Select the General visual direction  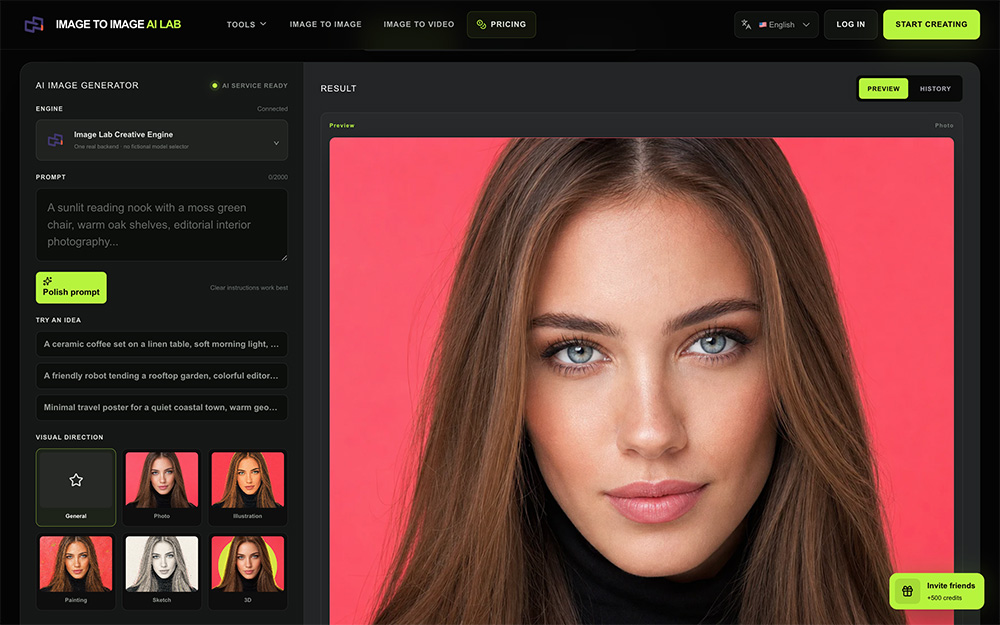tap(76, 487)
